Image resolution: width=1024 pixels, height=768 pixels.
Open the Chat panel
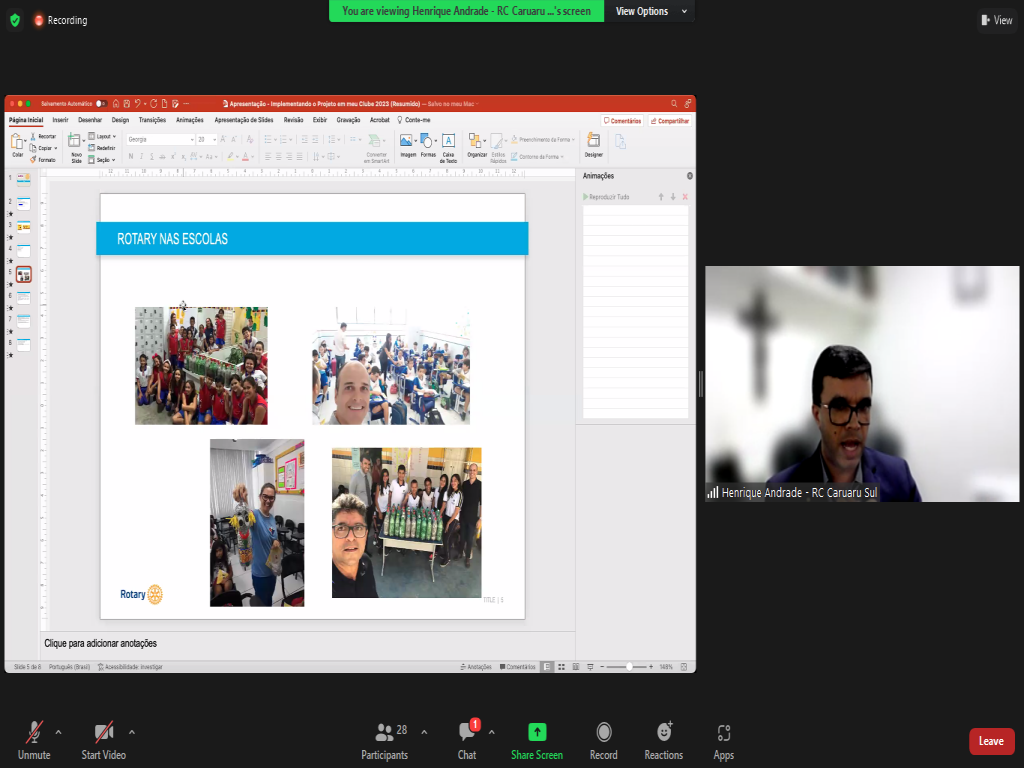coord(467,733)
